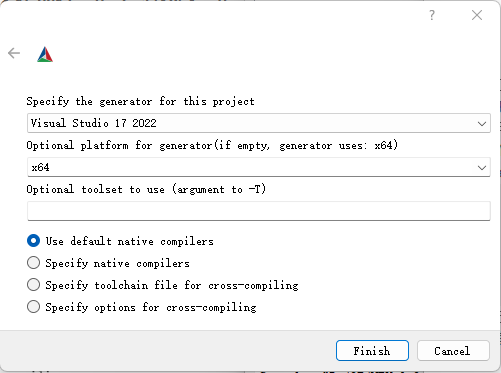The image size is (501, 373).
Task: Open help with the question mark icon
Action: pos(432,15)
